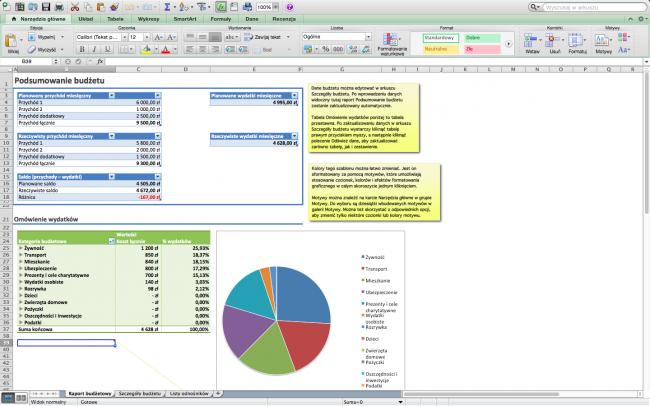Open the templates gallery icon
The image size is (650, 406).
(x=19, y=7)
